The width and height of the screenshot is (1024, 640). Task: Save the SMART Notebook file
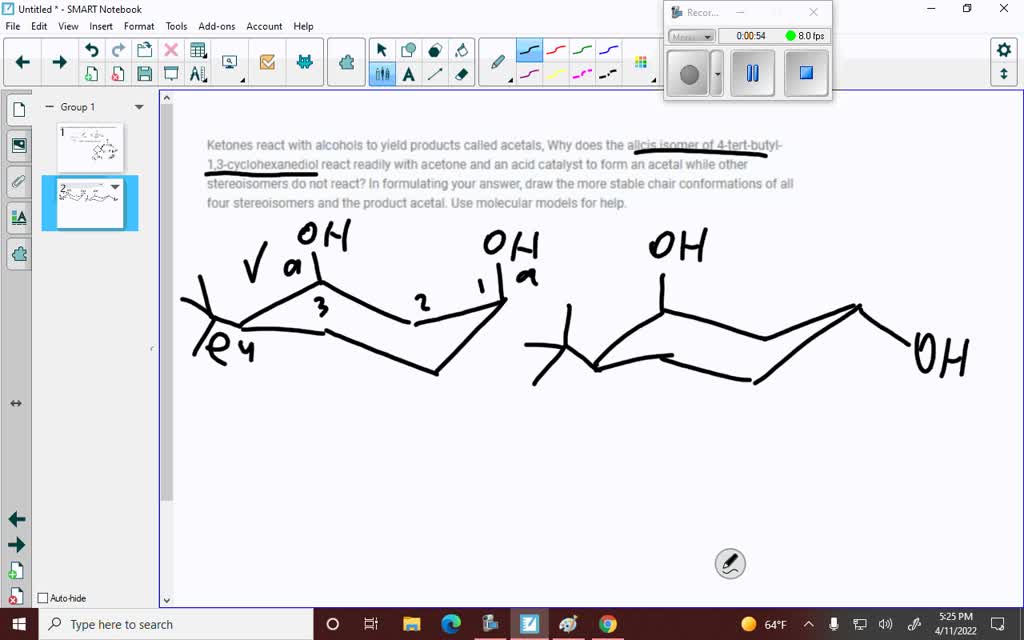tap(143, 72)
